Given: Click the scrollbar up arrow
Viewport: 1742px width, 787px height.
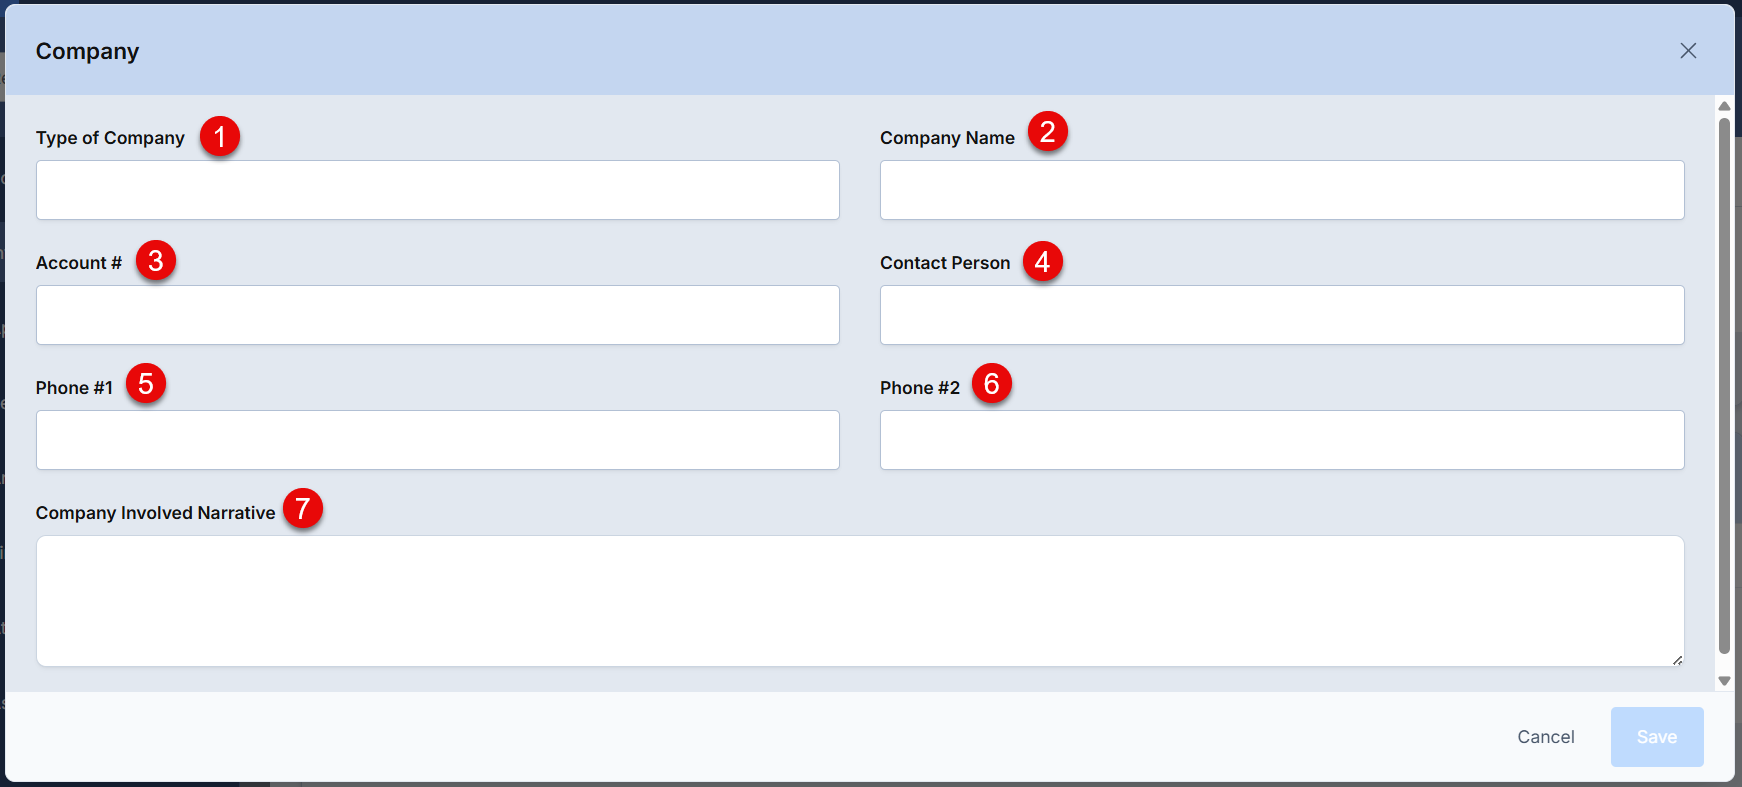Looking at the screenshot, I should (1724, 106).
